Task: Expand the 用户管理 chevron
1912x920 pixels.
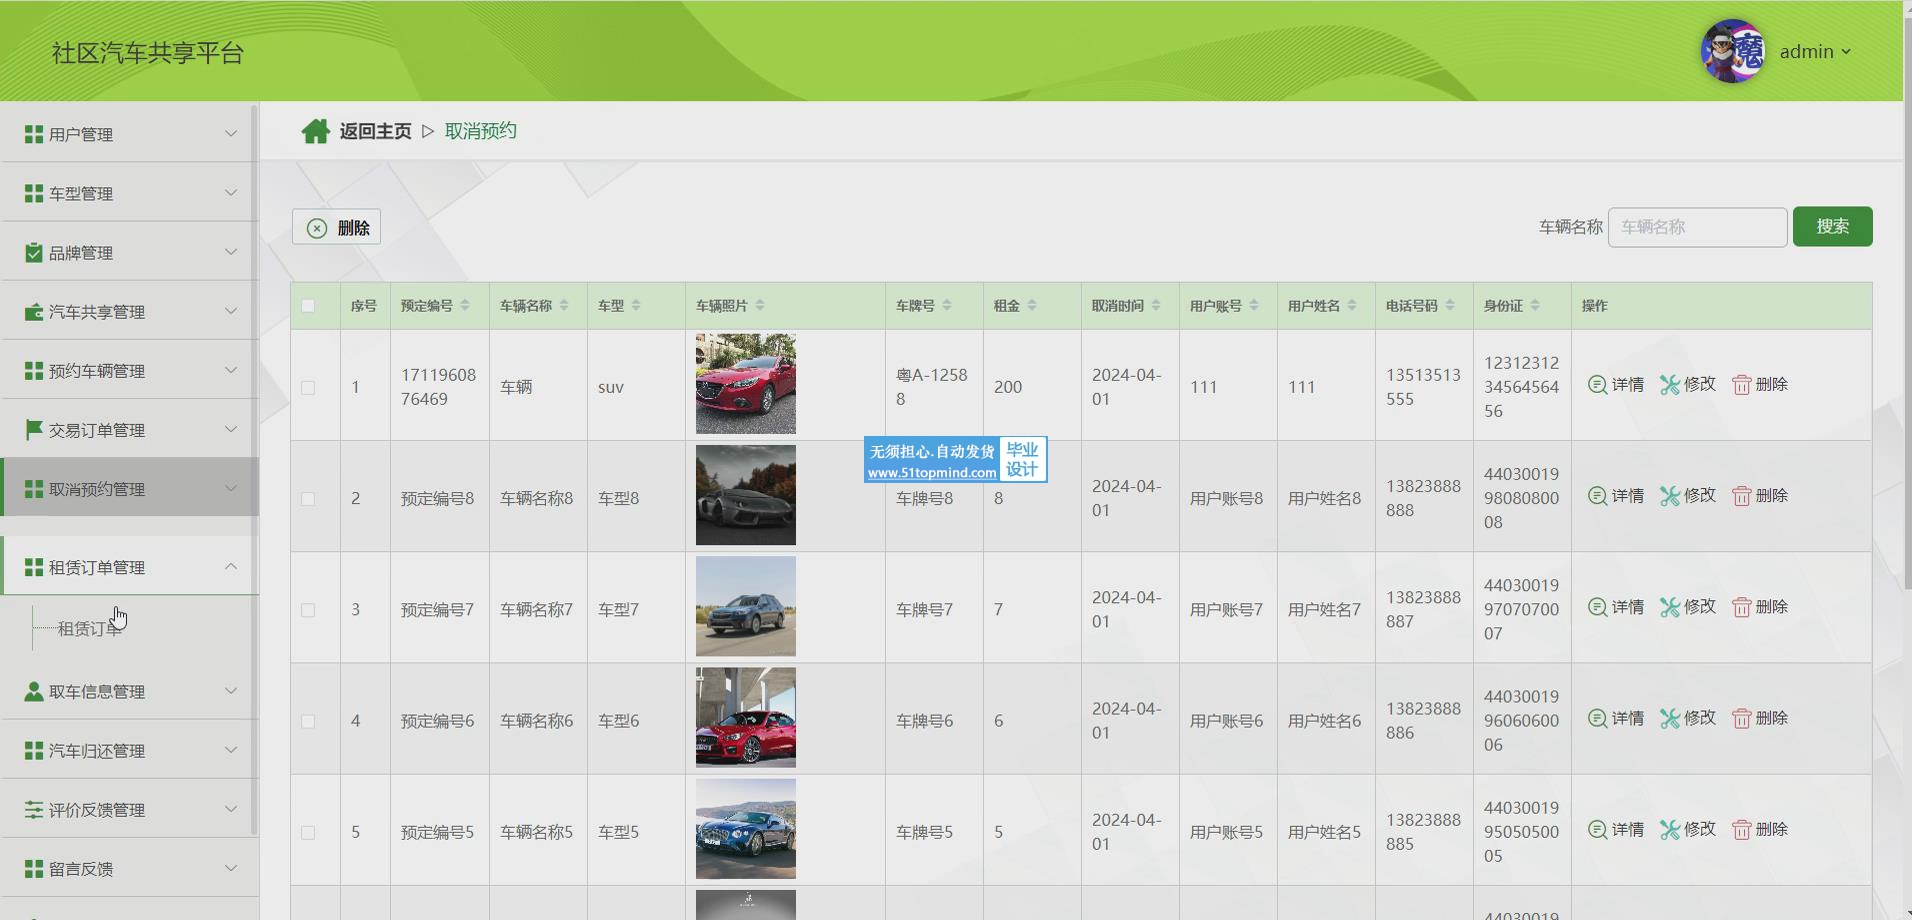Action: pos(231,133)
